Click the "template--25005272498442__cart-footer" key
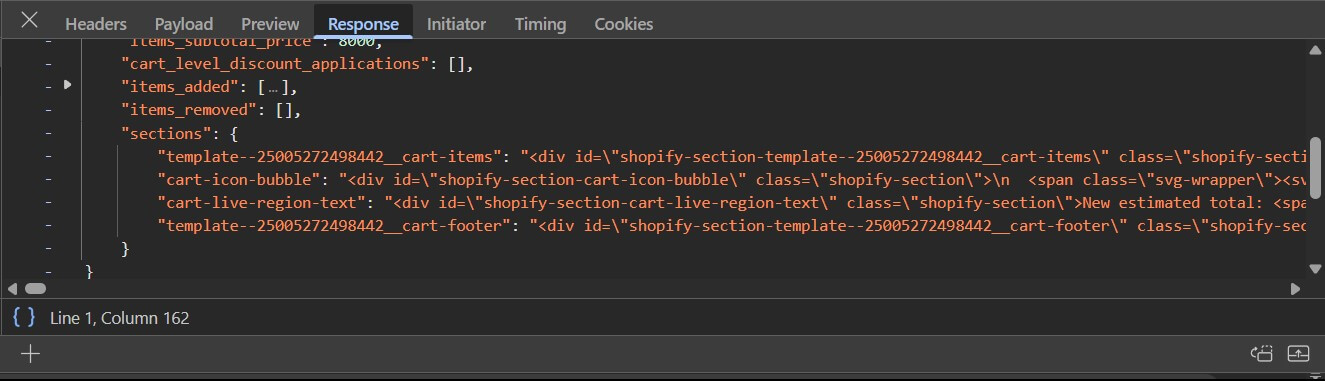Screen dimensions: 1325x381 pos(333,225)
